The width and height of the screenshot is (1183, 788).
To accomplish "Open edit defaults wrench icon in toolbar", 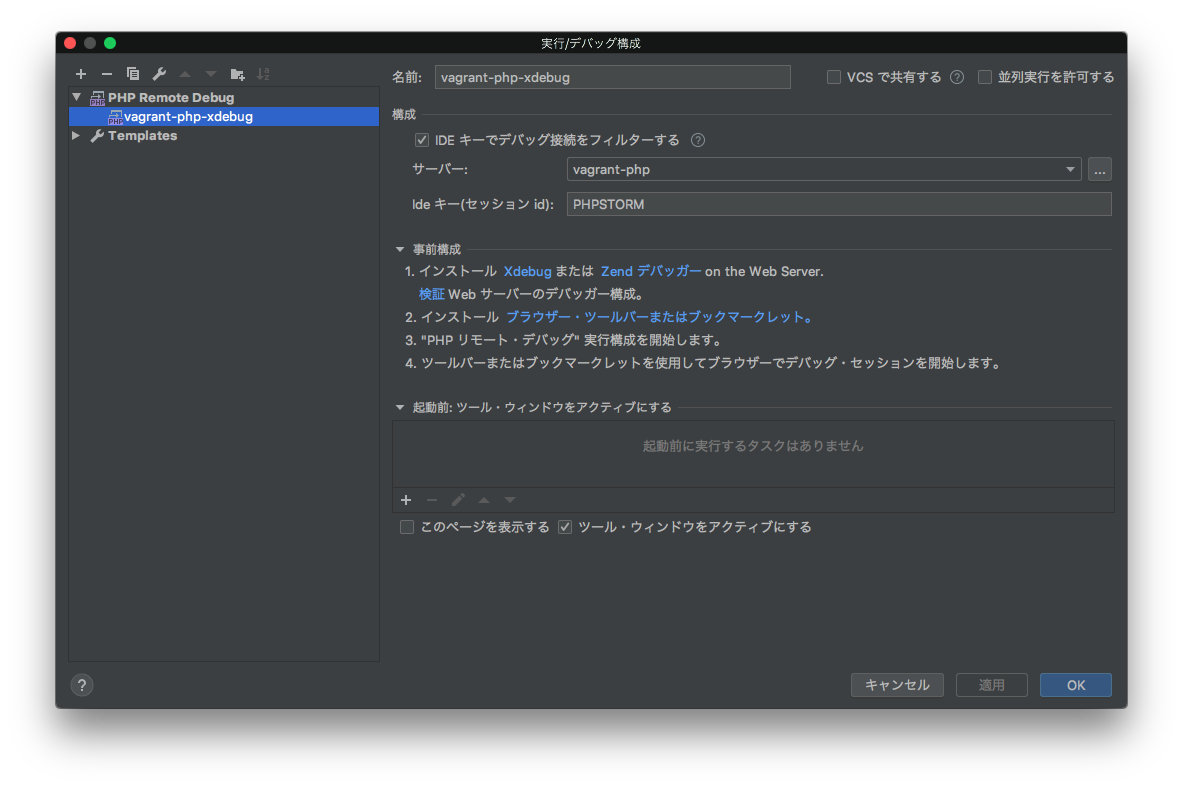I will (159, 74).
